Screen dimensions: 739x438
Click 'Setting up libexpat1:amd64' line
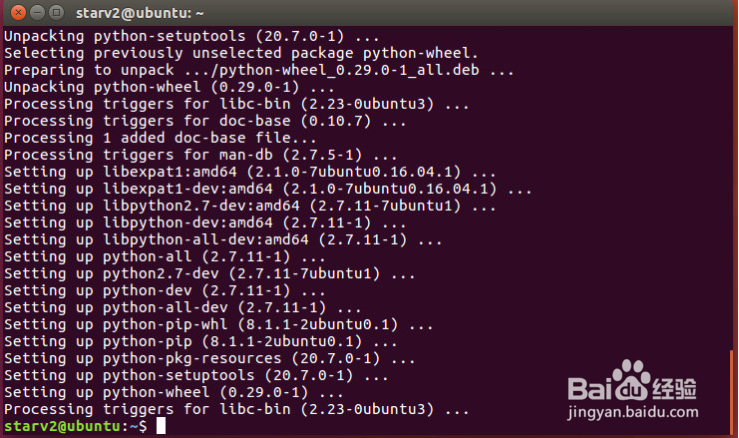click(x=250, y=172)
